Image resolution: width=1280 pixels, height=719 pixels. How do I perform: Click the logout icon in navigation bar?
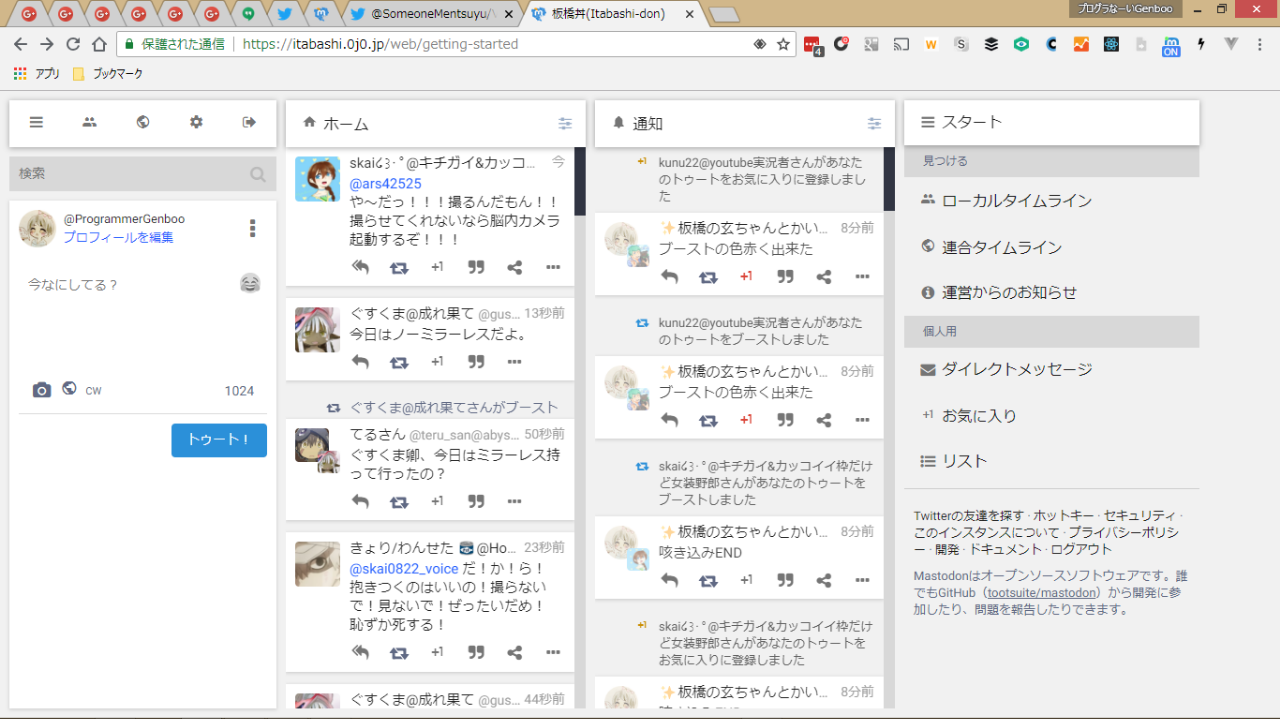click(249, 122)
